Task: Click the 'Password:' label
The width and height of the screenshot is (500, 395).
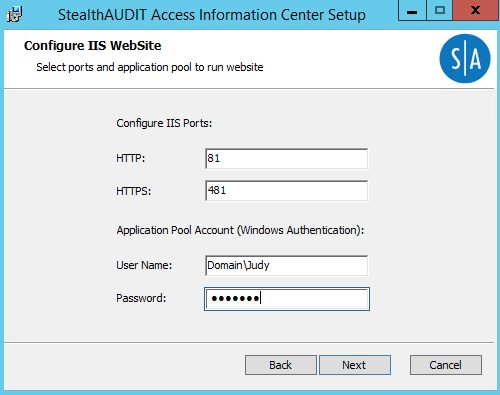Action: point(141,298)
